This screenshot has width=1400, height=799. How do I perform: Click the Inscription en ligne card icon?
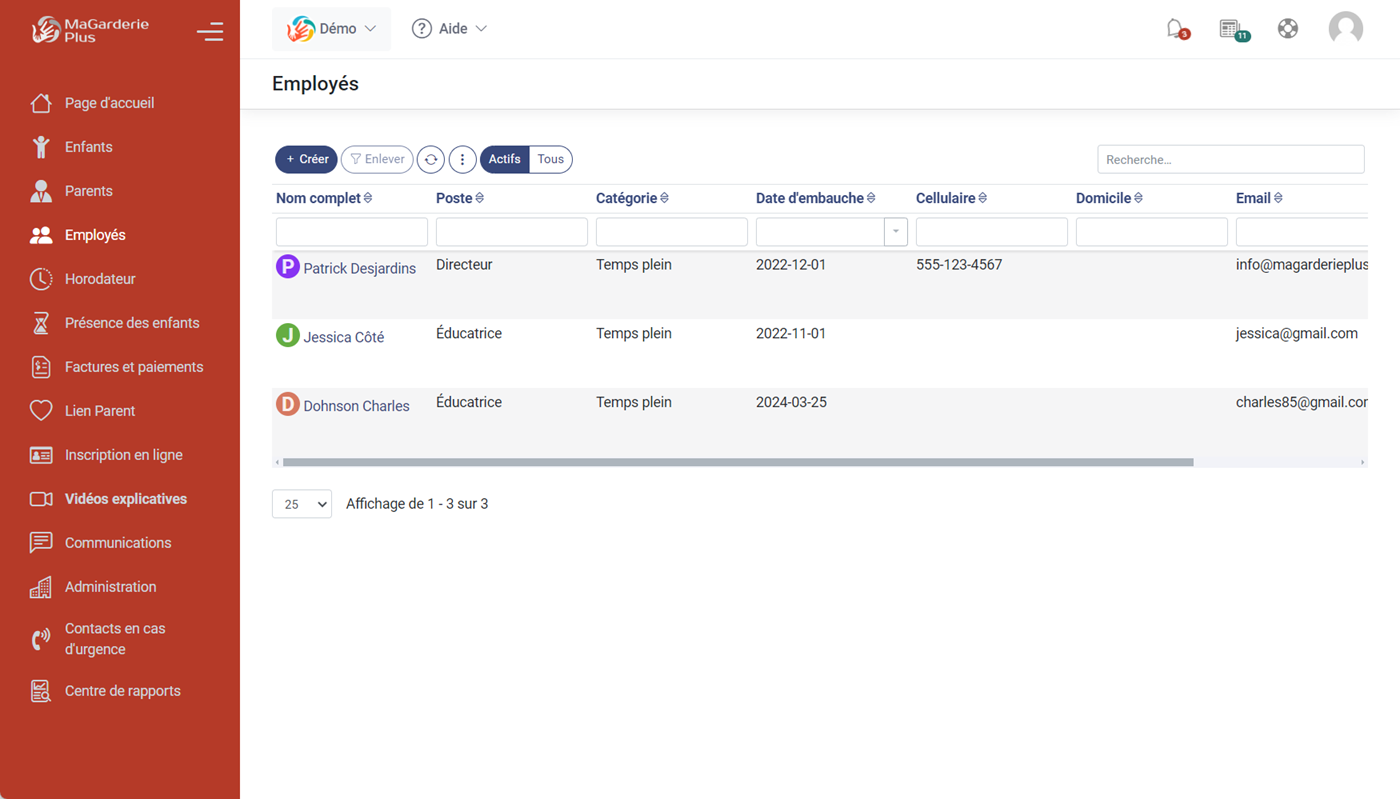(x=41, y=455)
